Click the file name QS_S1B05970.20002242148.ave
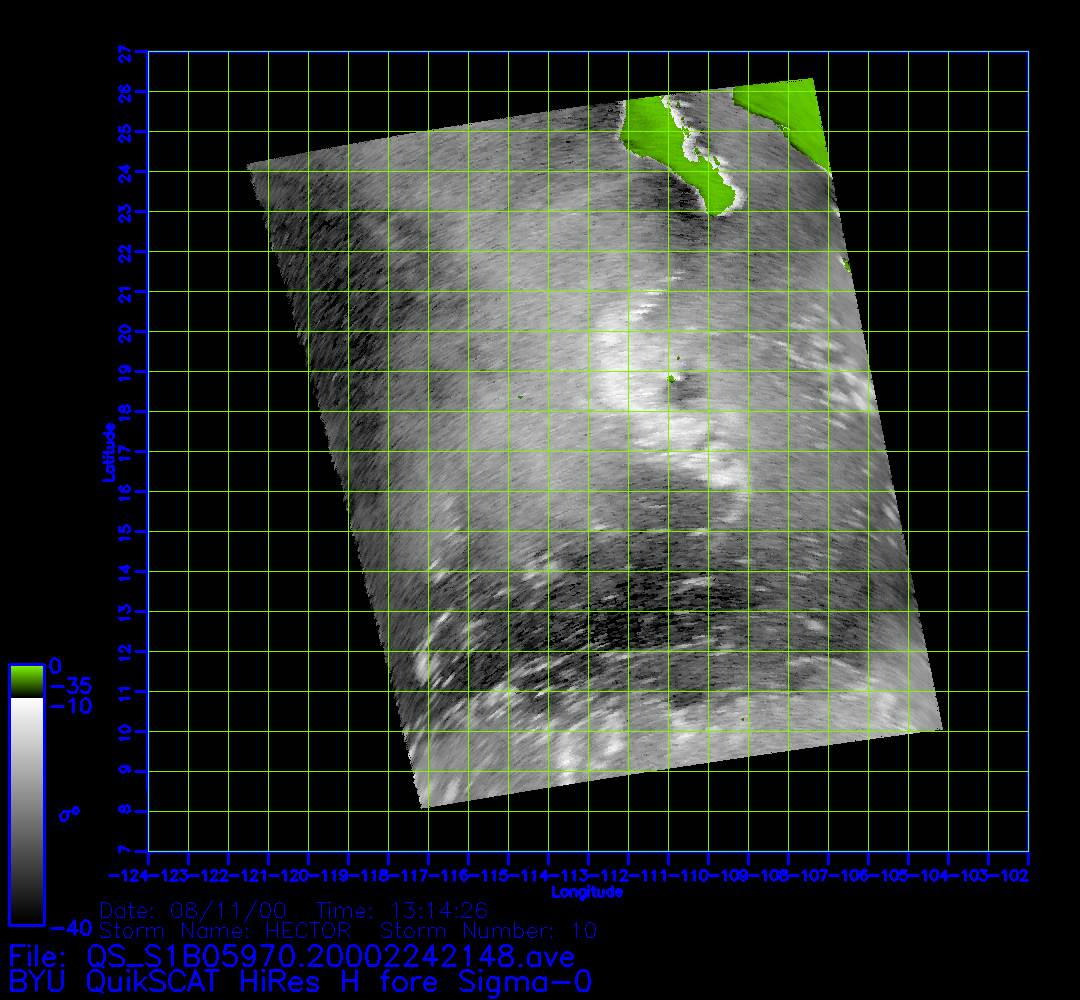 (x=331, y=957)
